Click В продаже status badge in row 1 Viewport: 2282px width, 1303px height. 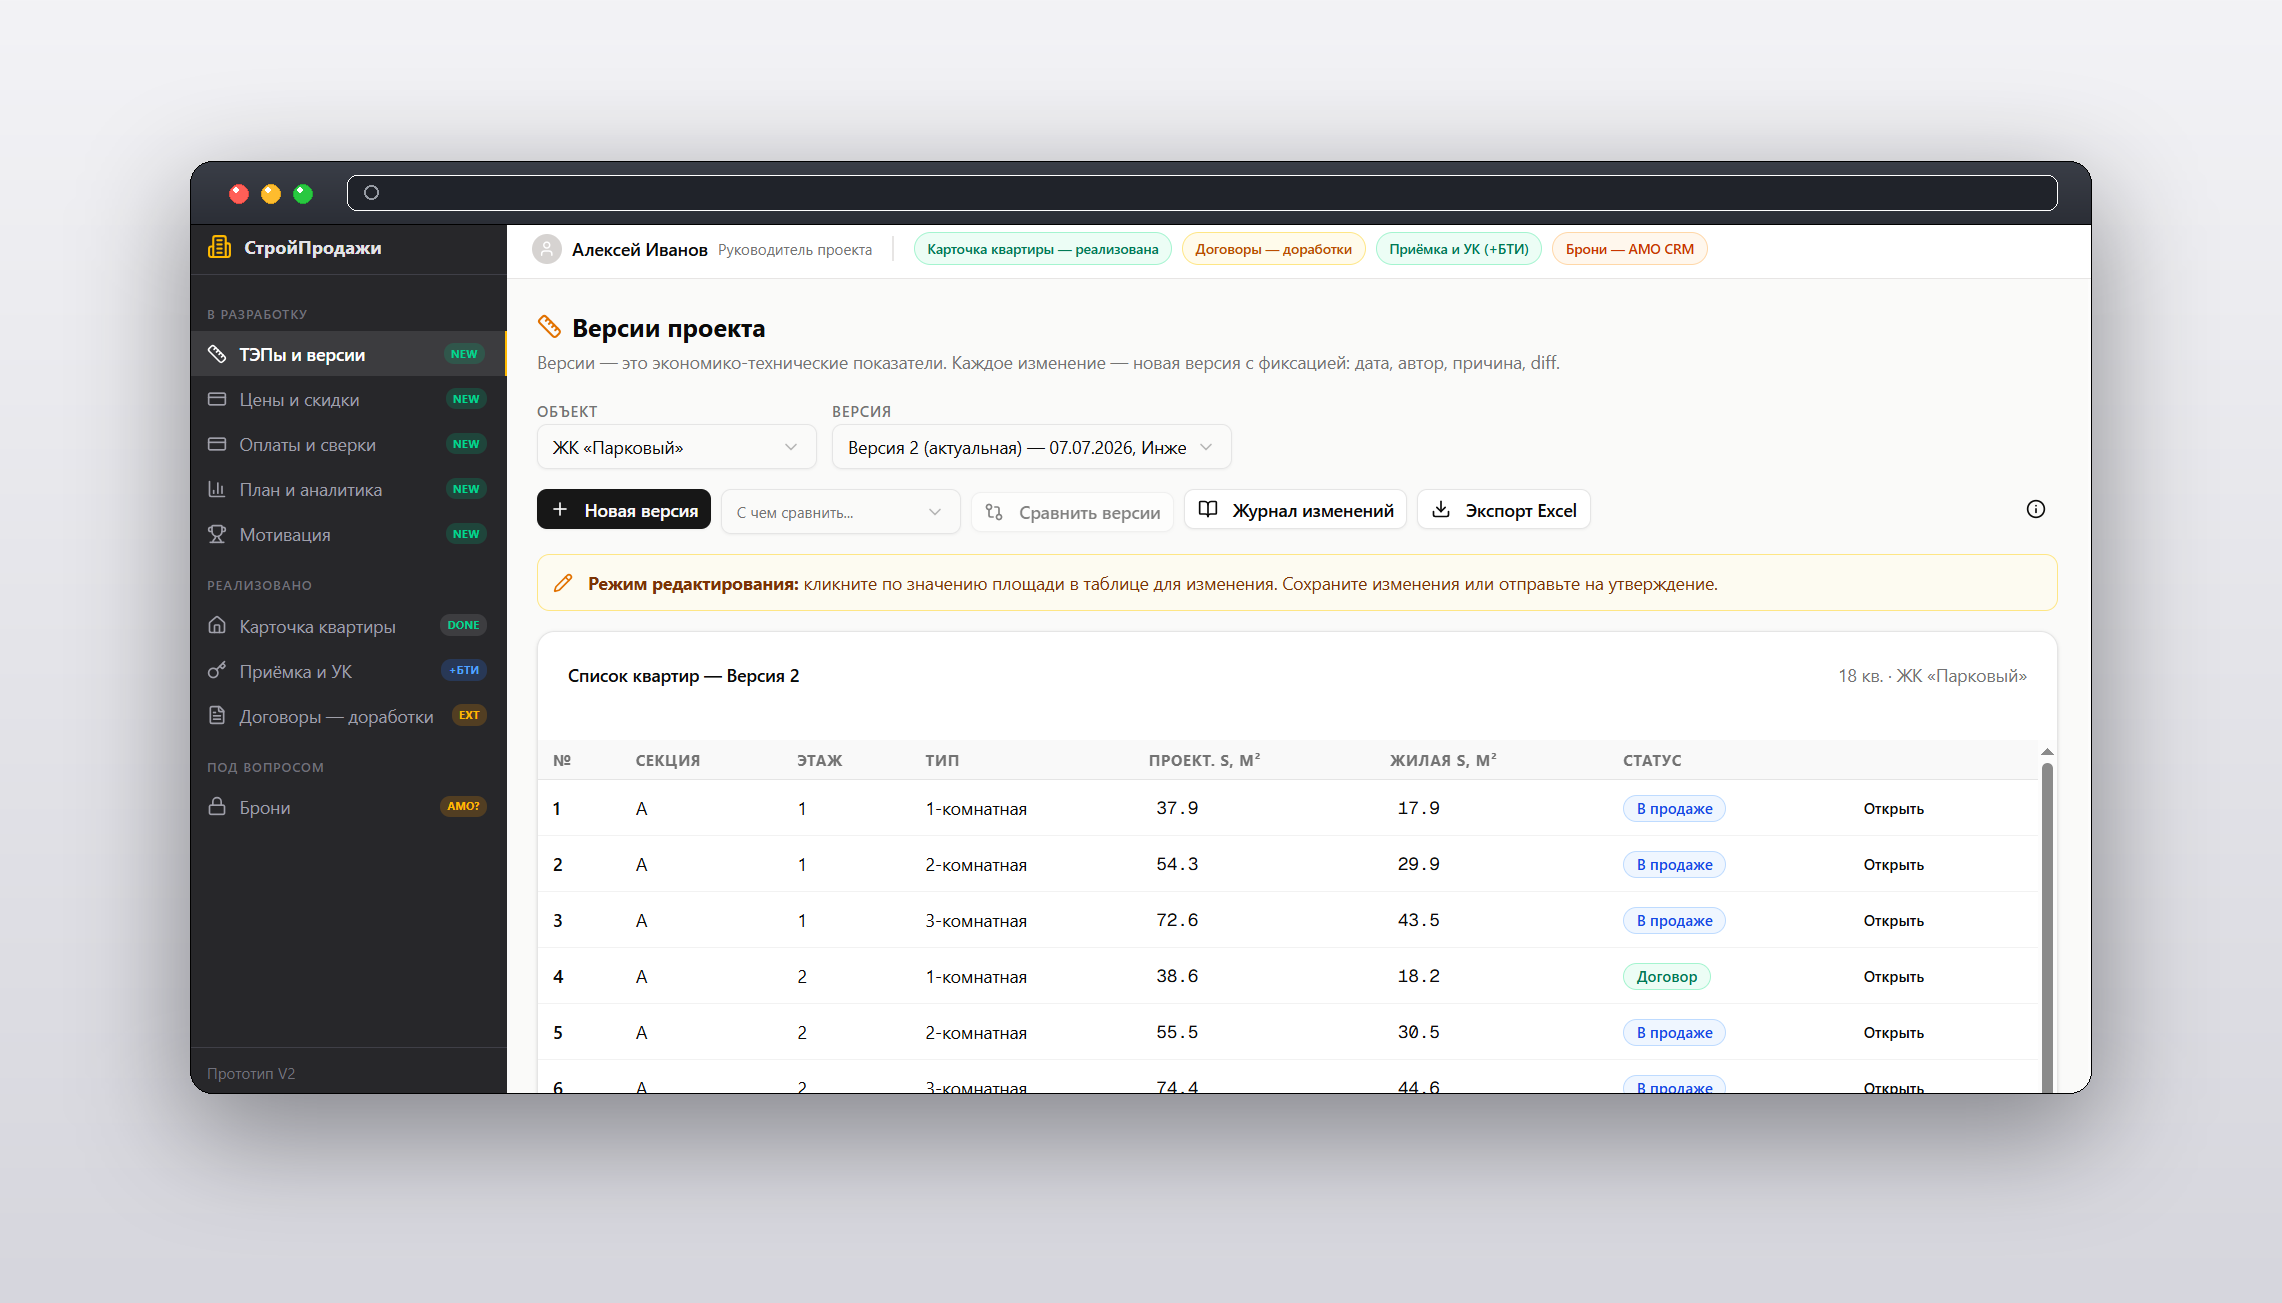[x=1674, y=808]
